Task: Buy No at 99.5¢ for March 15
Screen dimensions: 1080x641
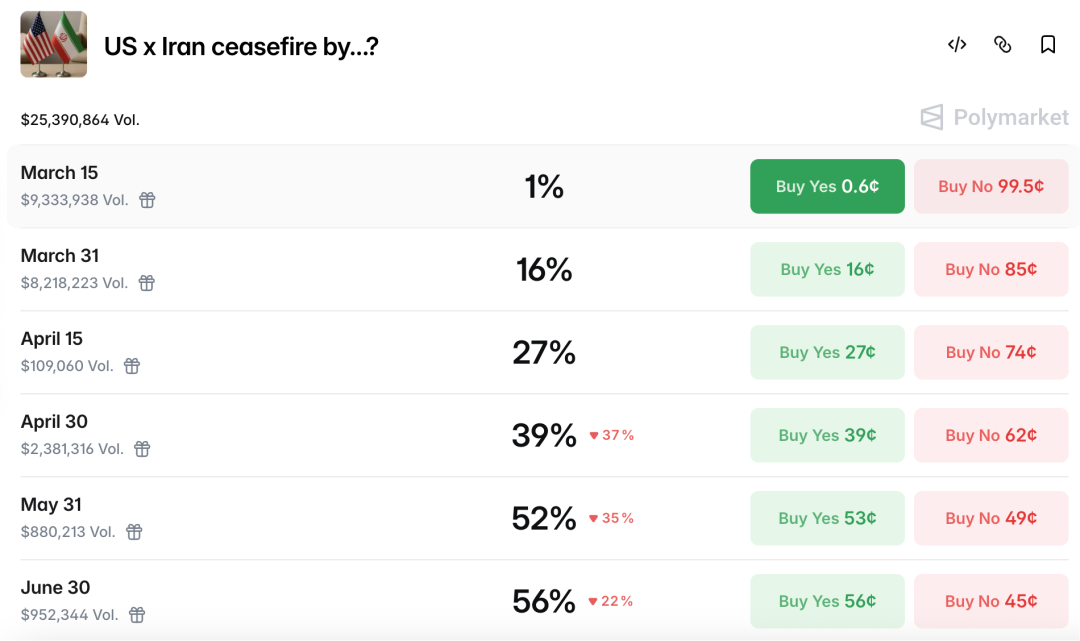Action: [990, 186]
